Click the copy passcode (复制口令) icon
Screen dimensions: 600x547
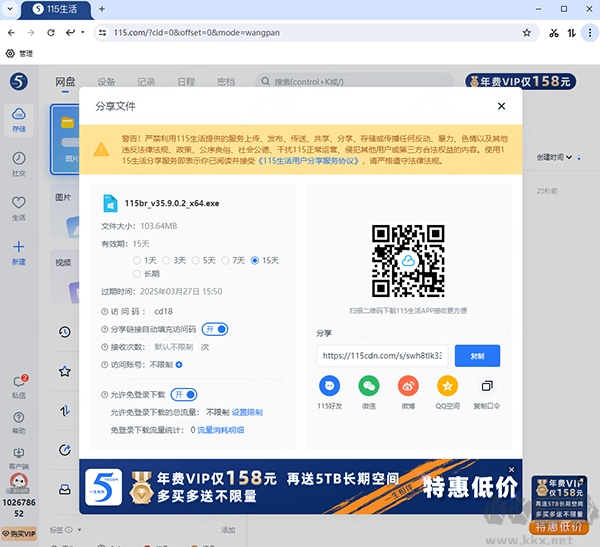487,386
